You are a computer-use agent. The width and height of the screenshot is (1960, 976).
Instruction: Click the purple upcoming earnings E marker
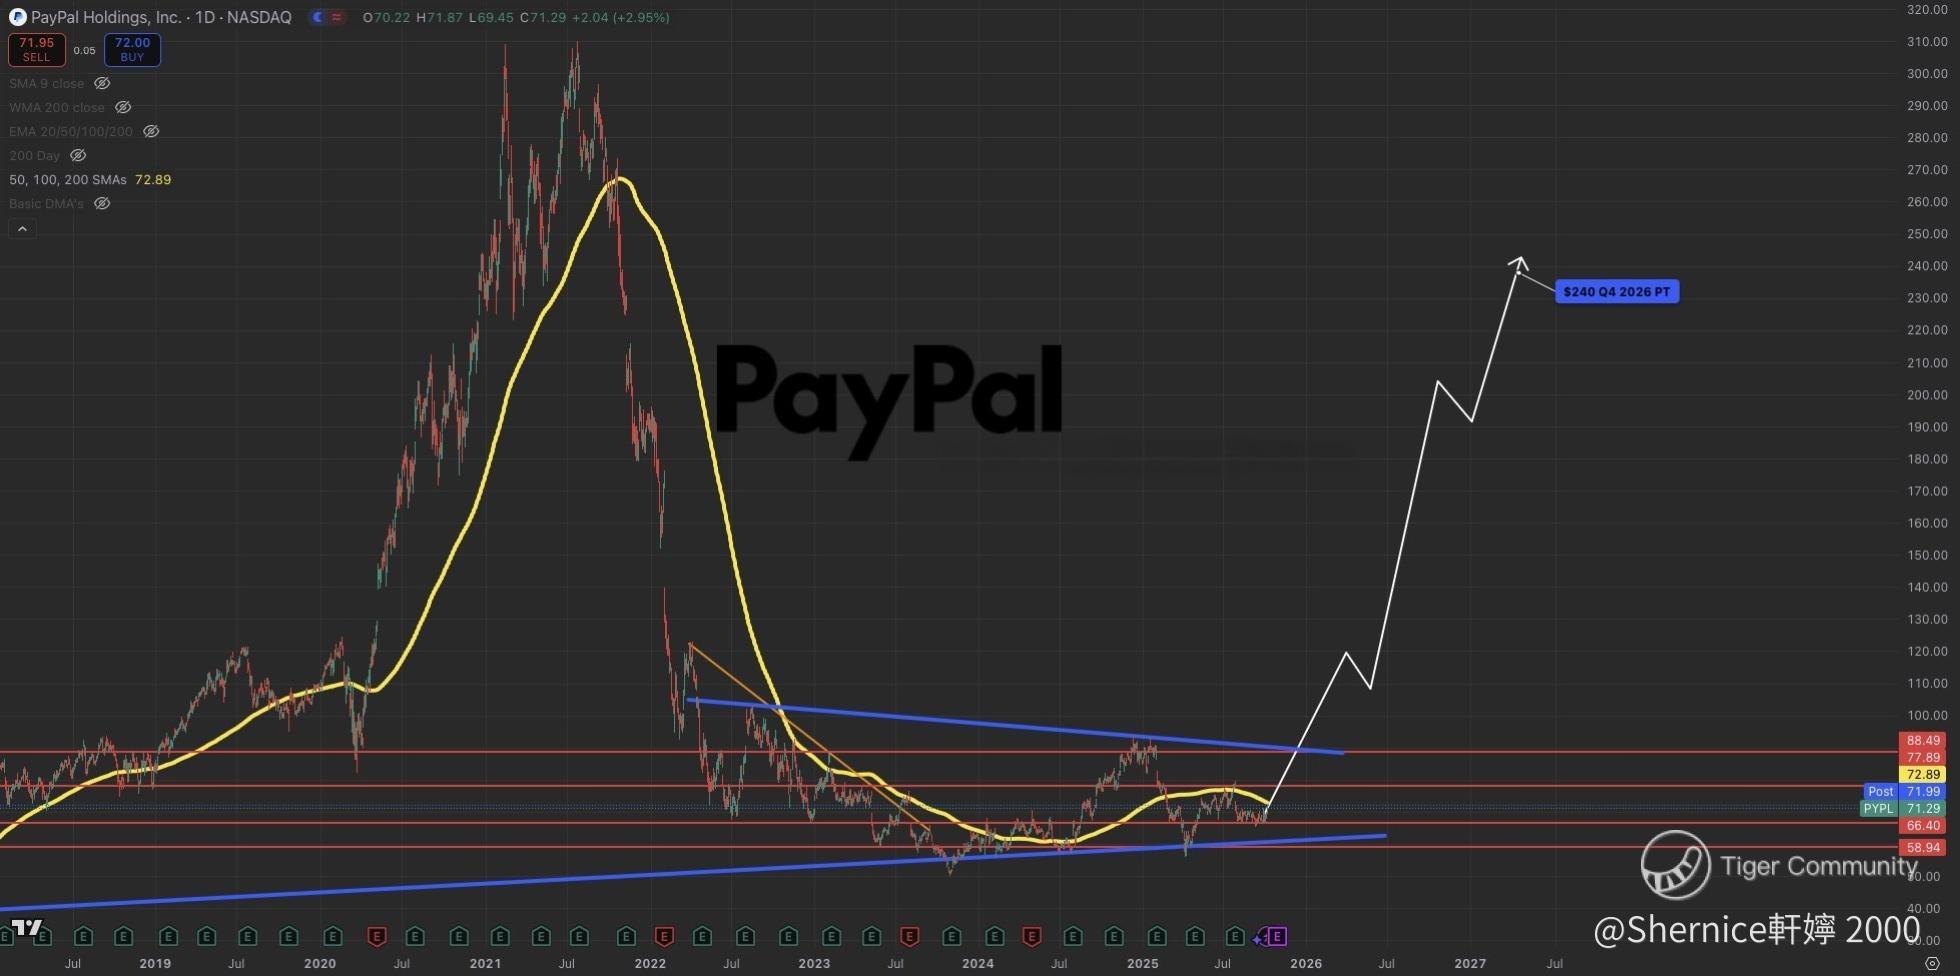(x=1277, y=937)
